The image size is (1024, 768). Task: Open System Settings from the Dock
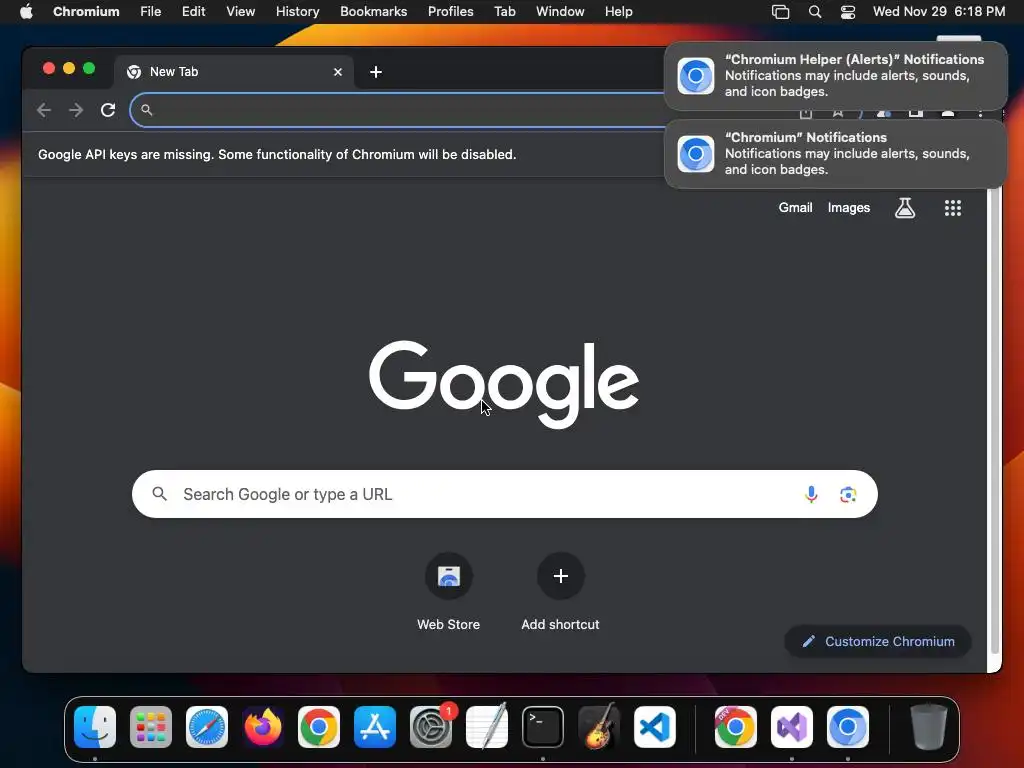[x=431, y=727]
